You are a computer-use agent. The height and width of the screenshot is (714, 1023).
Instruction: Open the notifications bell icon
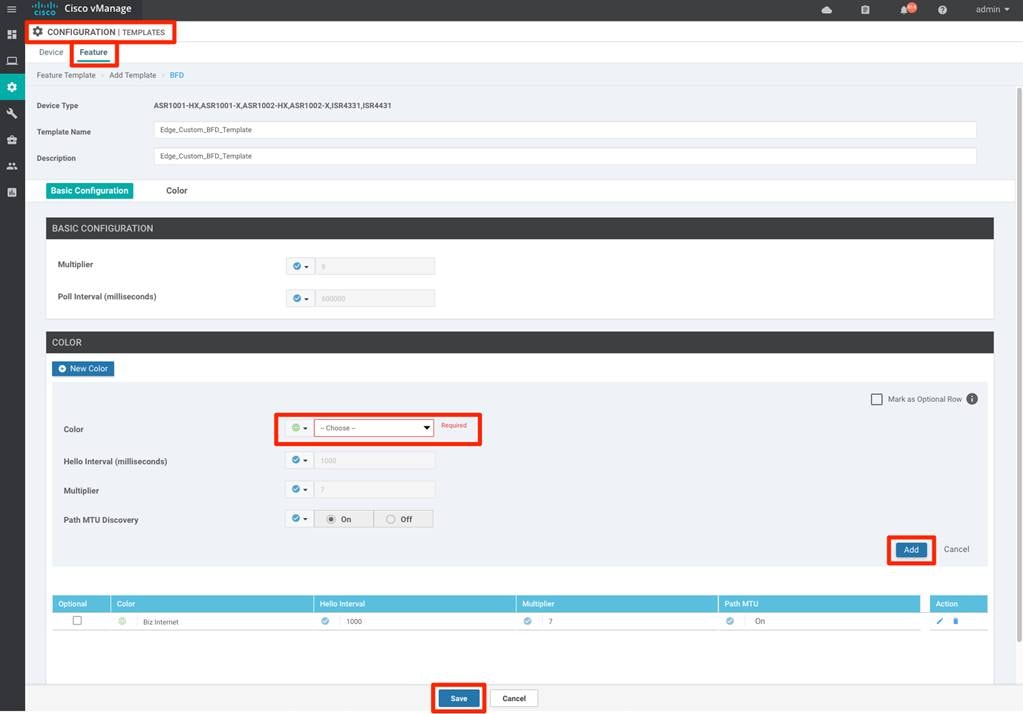[904, 10]
